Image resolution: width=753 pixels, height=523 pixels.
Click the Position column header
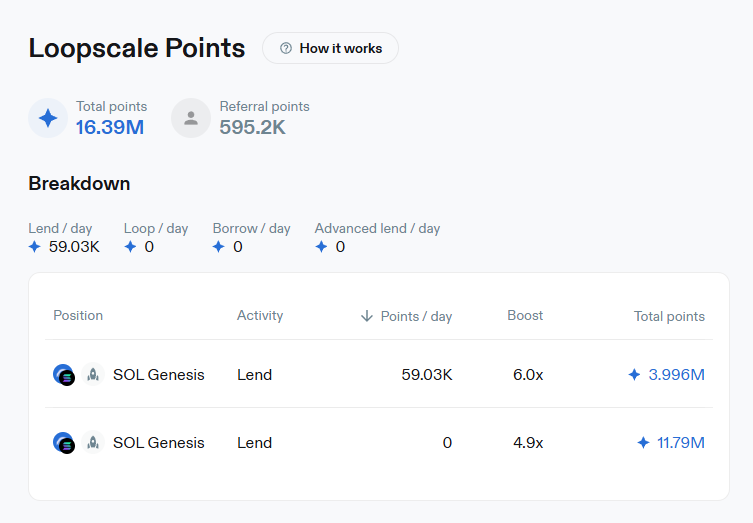pos(78,315)
